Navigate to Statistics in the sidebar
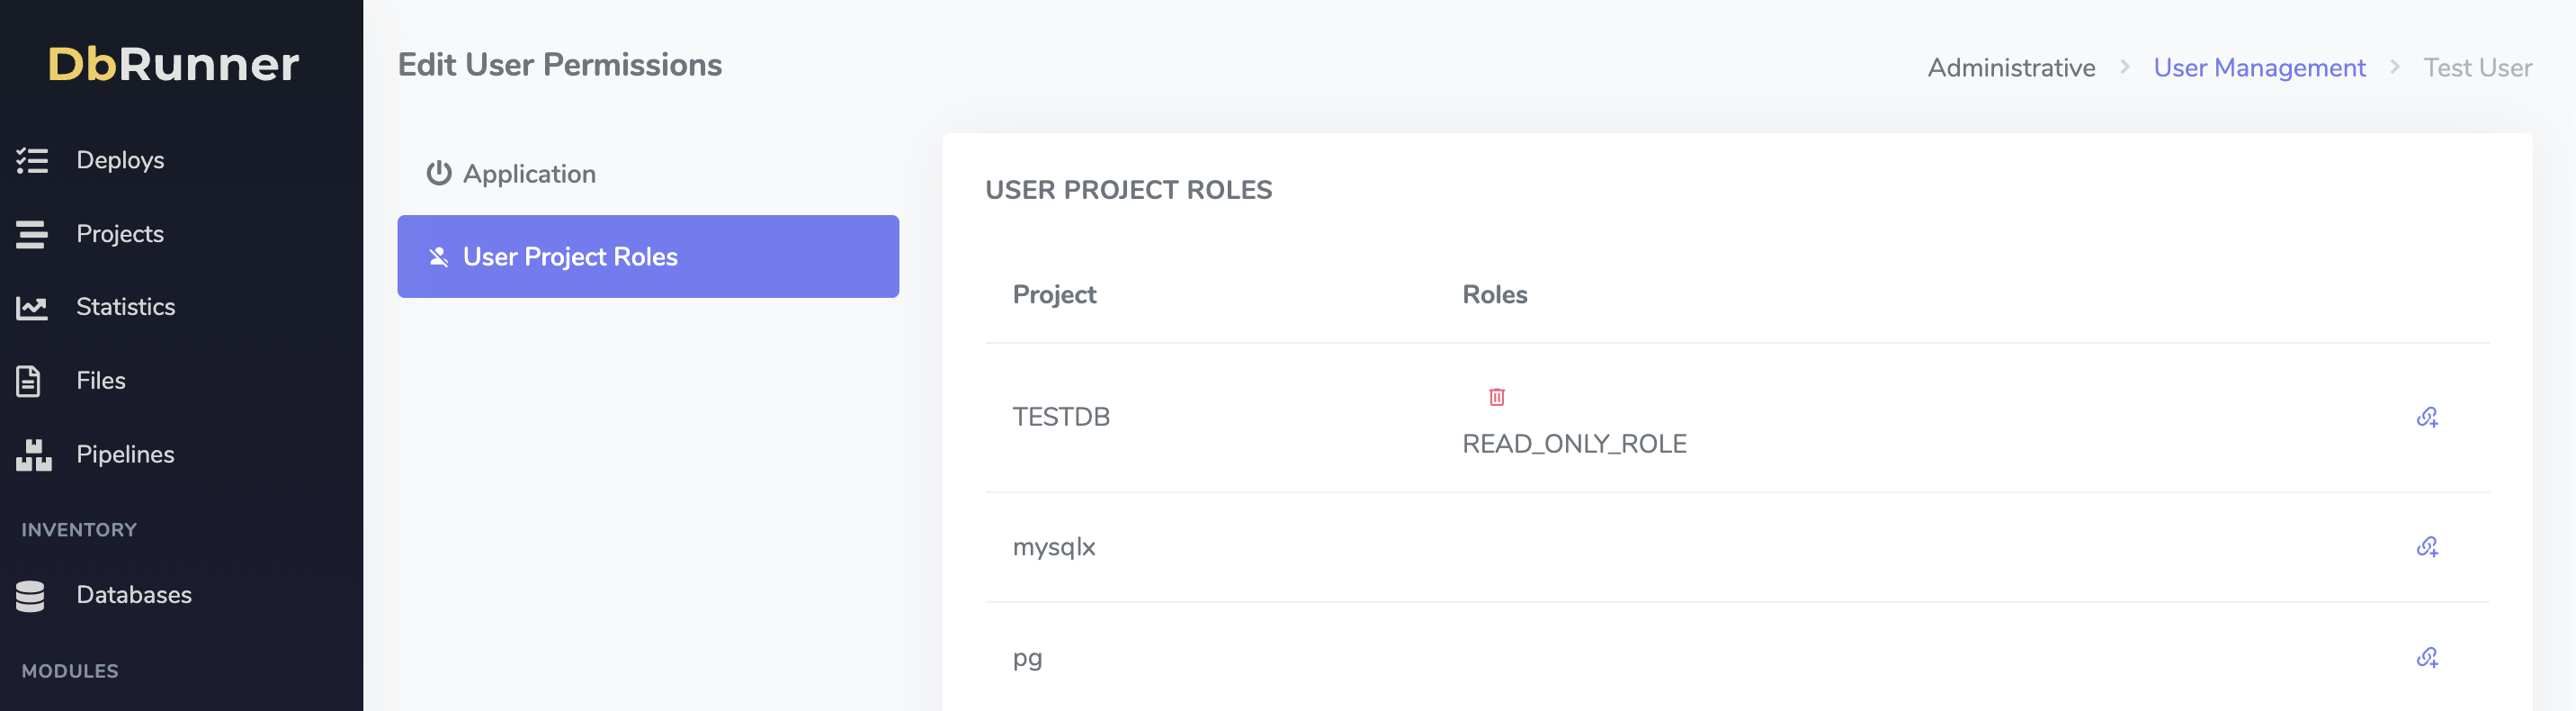 point(126,307)
